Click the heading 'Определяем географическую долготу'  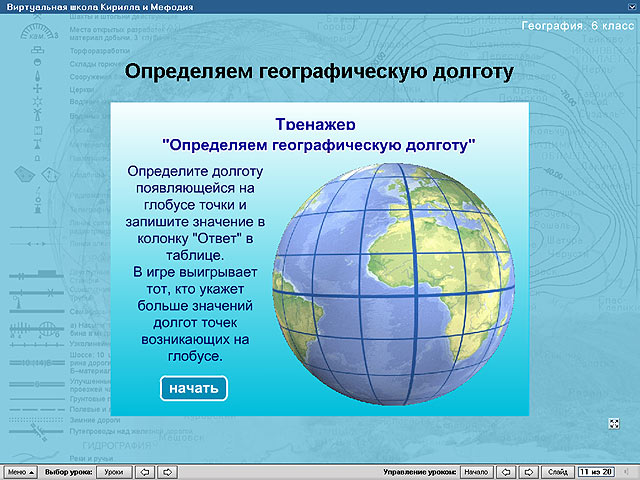pos(317,72)
